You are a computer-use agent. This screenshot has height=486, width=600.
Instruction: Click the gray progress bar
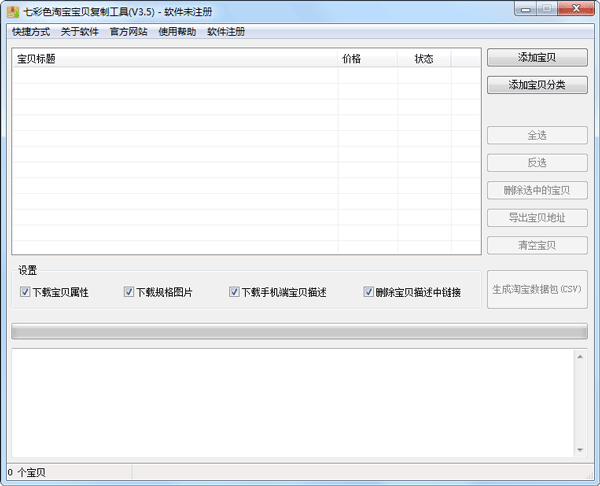click(300, 331)
